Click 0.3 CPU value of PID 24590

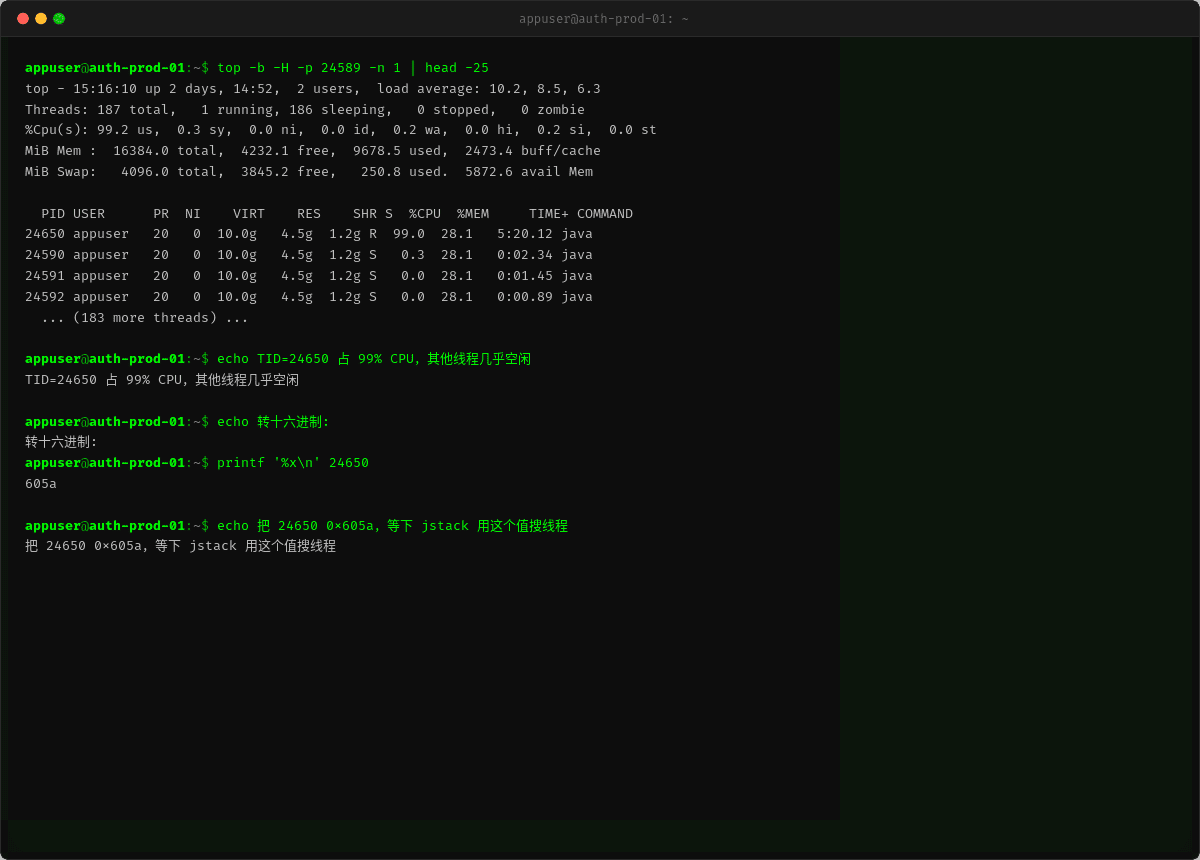click(x=413, y=255)
